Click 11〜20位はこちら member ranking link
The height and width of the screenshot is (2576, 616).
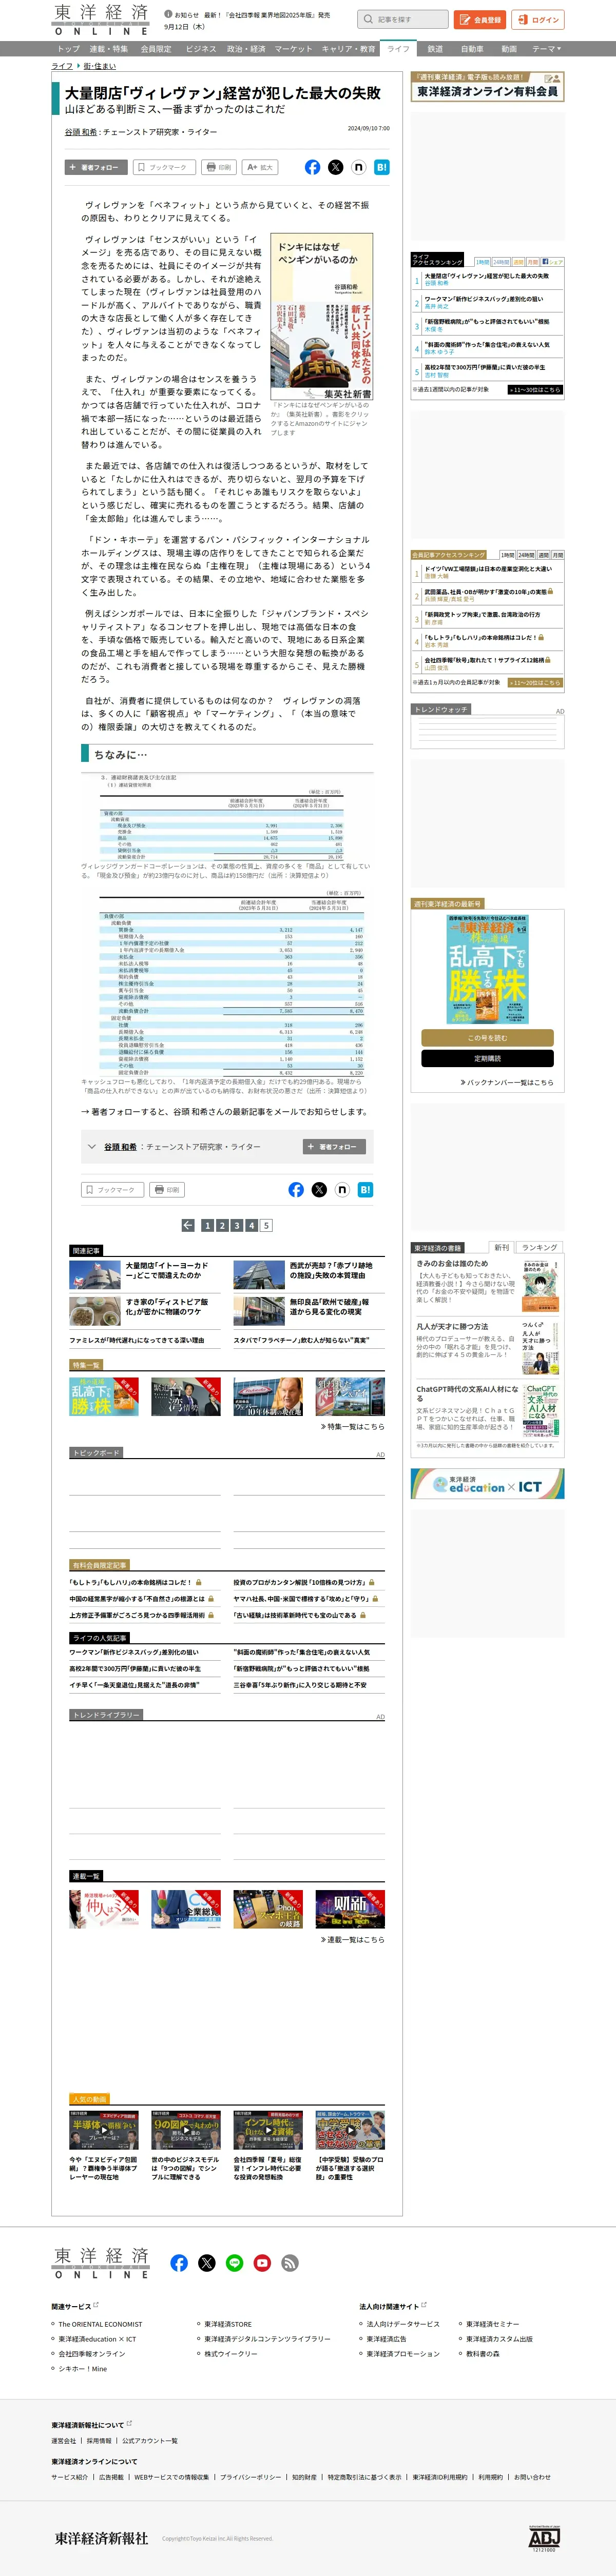(535, 683)
